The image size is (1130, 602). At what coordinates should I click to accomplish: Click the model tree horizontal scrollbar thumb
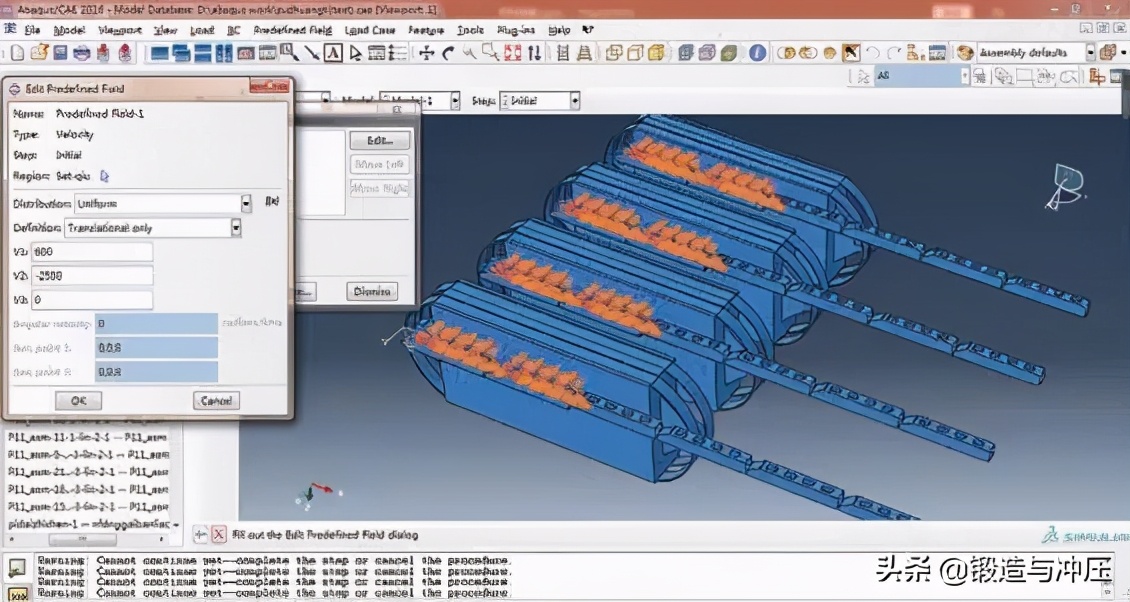[x=82, y=539]
